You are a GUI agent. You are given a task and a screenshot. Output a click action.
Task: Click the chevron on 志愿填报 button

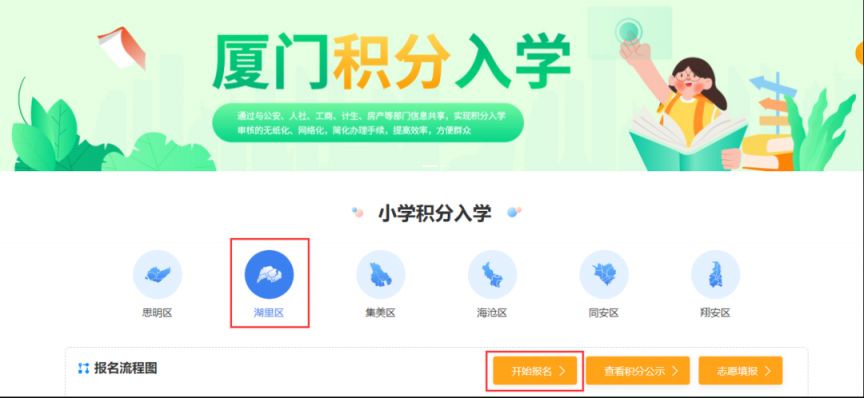coord(768,371)
